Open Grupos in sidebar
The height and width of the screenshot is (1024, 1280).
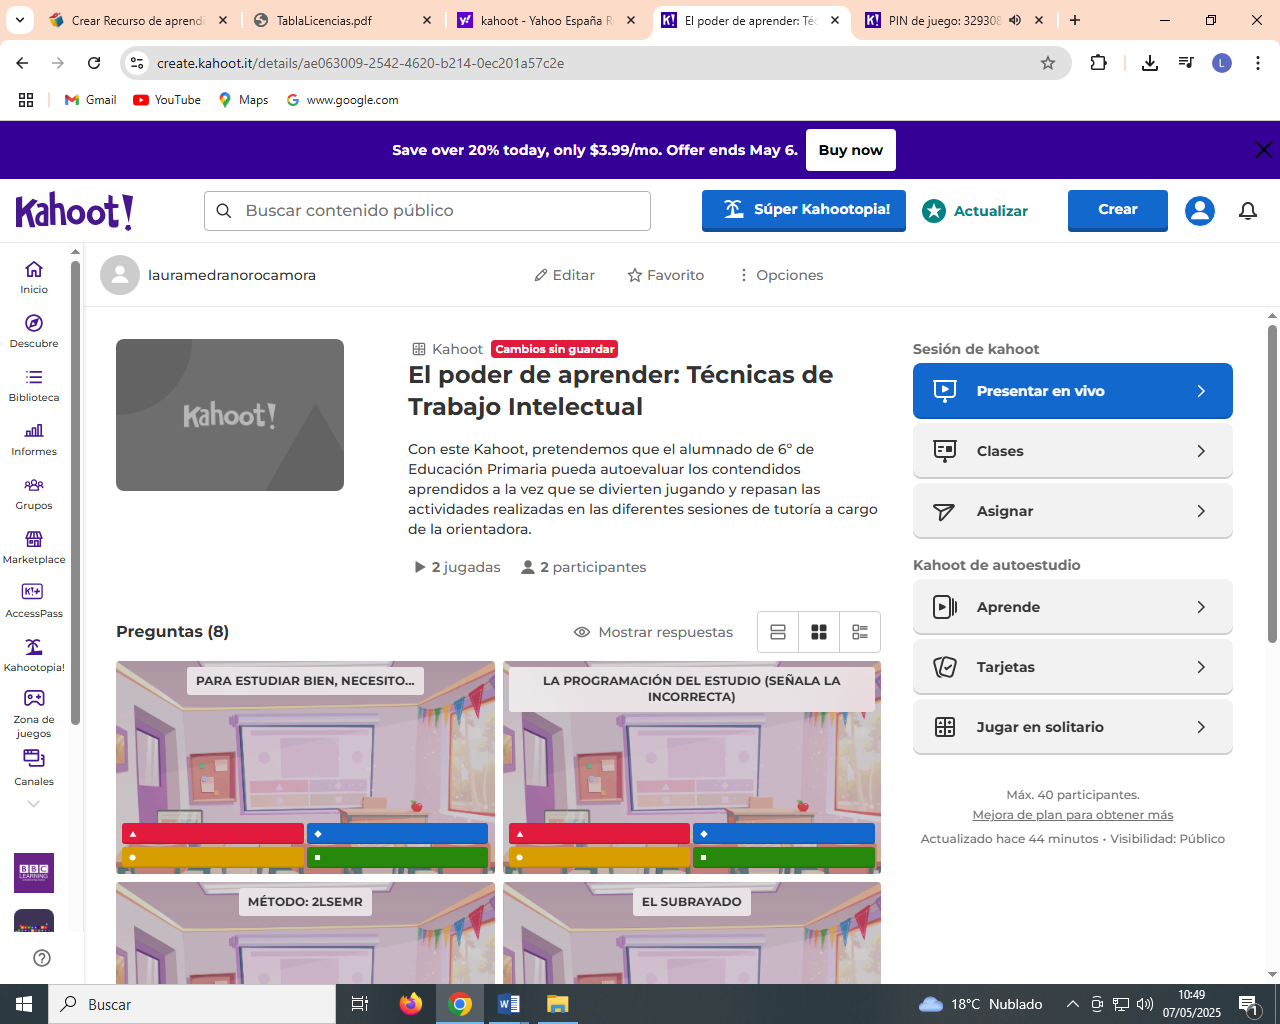(x=34, y=493)
